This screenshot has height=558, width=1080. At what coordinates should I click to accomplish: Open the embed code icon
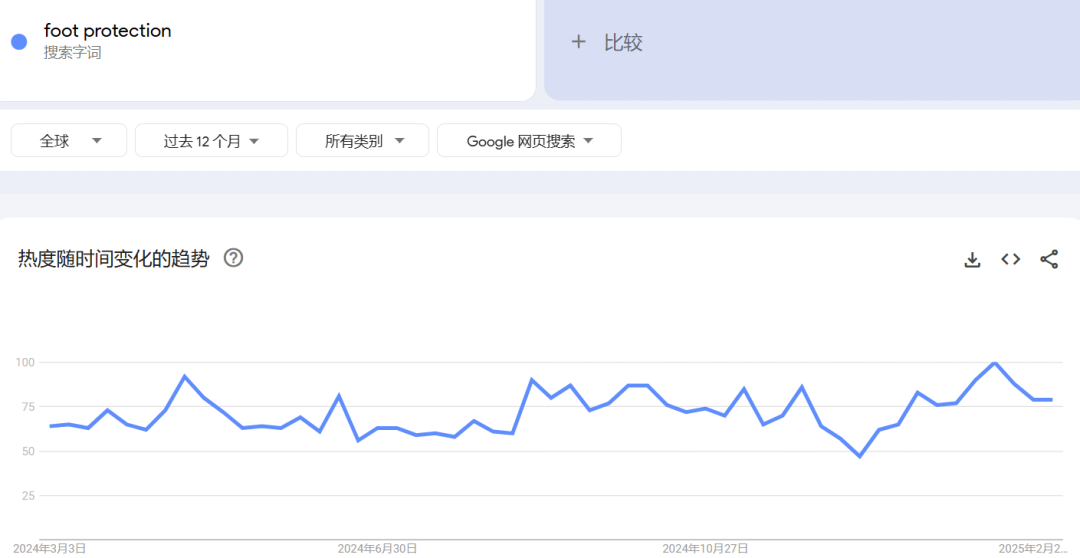(1010, 259)
